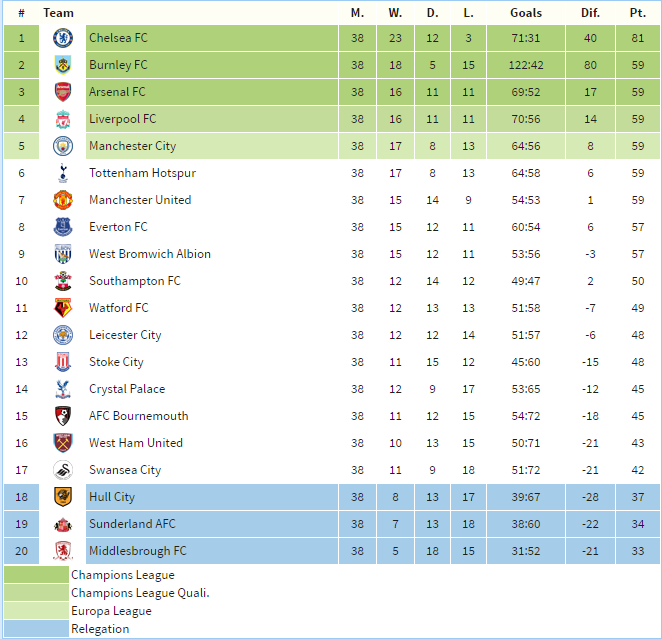Click the Hull City club crest

tap(63, 497)
